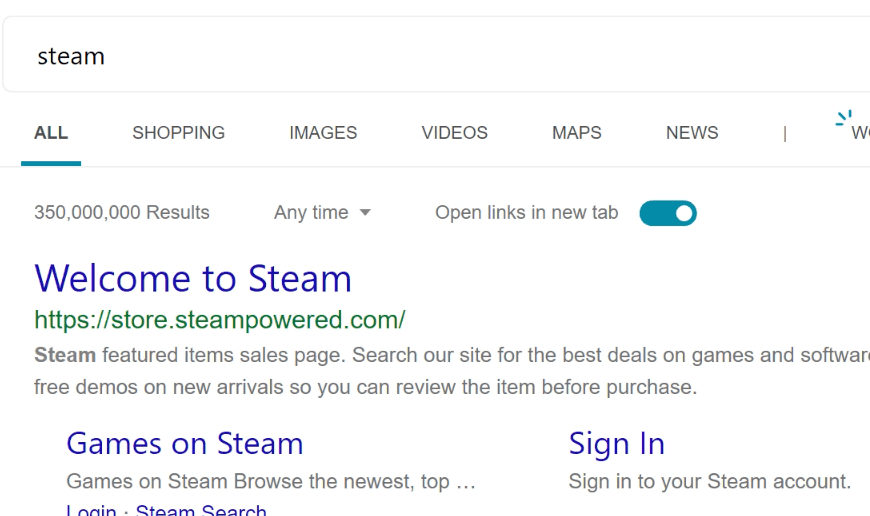Click the Open links in new tab label
This screenshot has width=870, height=516.
tap(527, 213)
